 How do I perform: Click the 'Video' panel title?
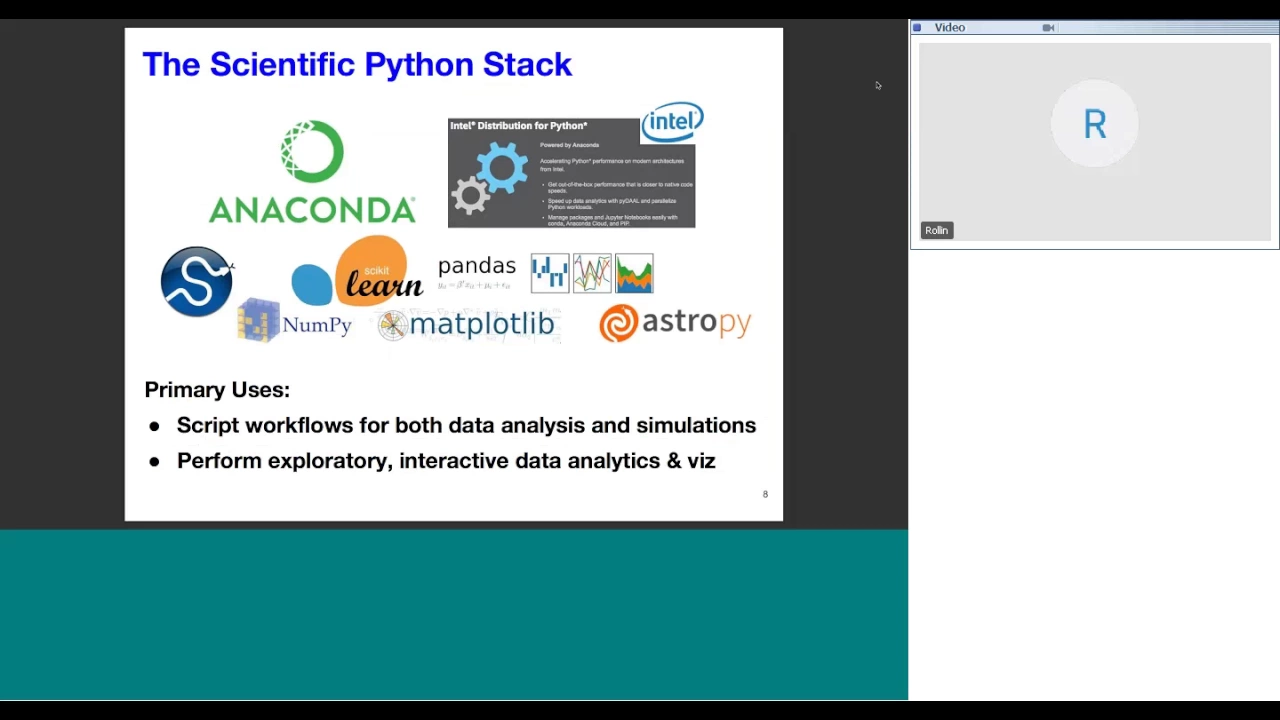(x=950, y=28)
